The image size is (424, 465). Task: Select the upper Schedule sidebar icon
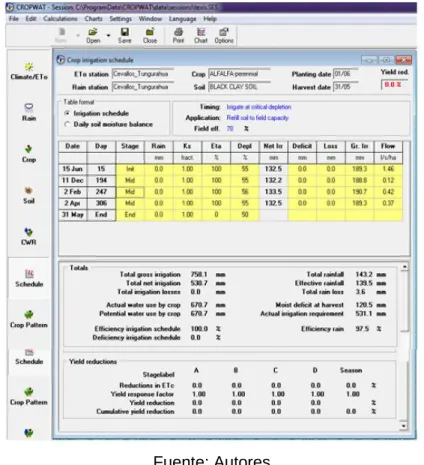(x=29, y=278)
